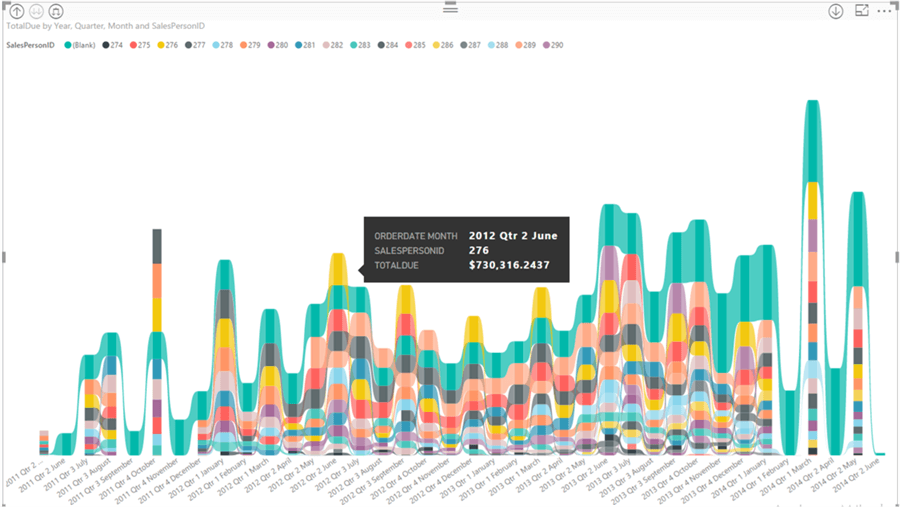Click the yellow 276 segment at the 2012 Qtr 2 June peak
This screenshot has height=507, width=900.
pyautogui.click(x=338, y=269)
